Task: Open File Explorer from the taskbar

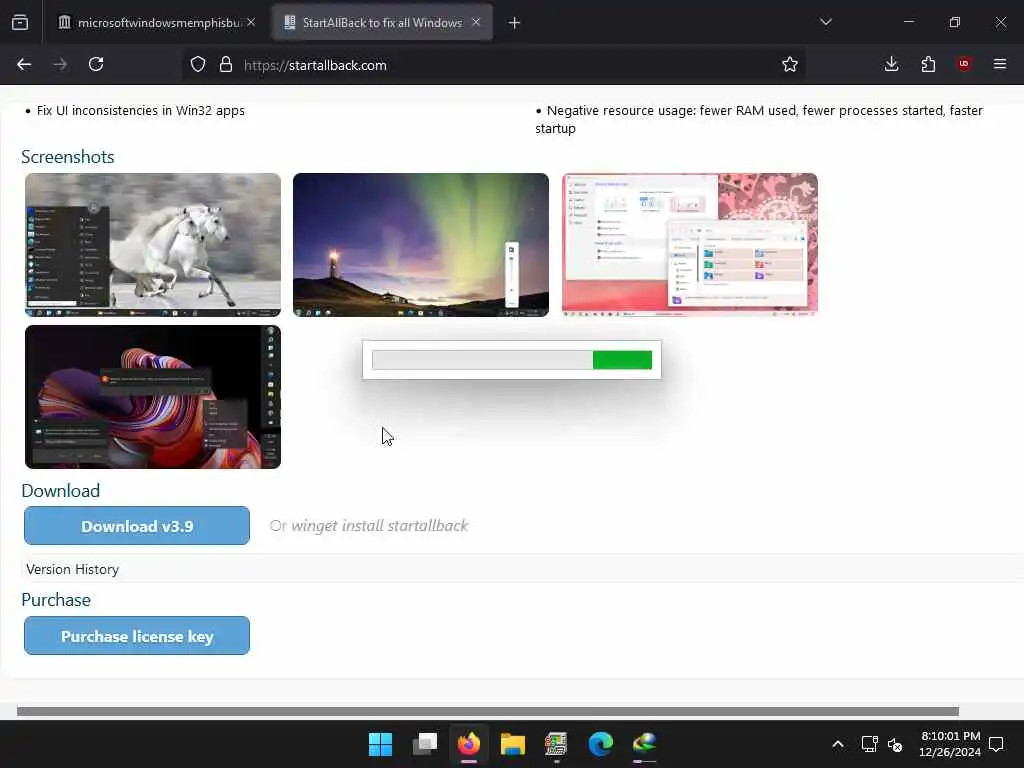Action: tap(513, 744)
